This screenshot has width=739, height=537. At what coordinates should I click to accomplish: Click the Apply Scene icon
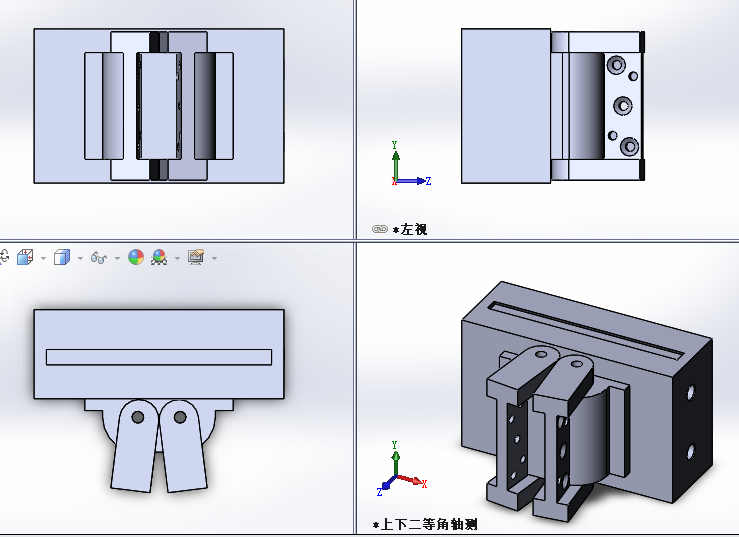point(160,257)
